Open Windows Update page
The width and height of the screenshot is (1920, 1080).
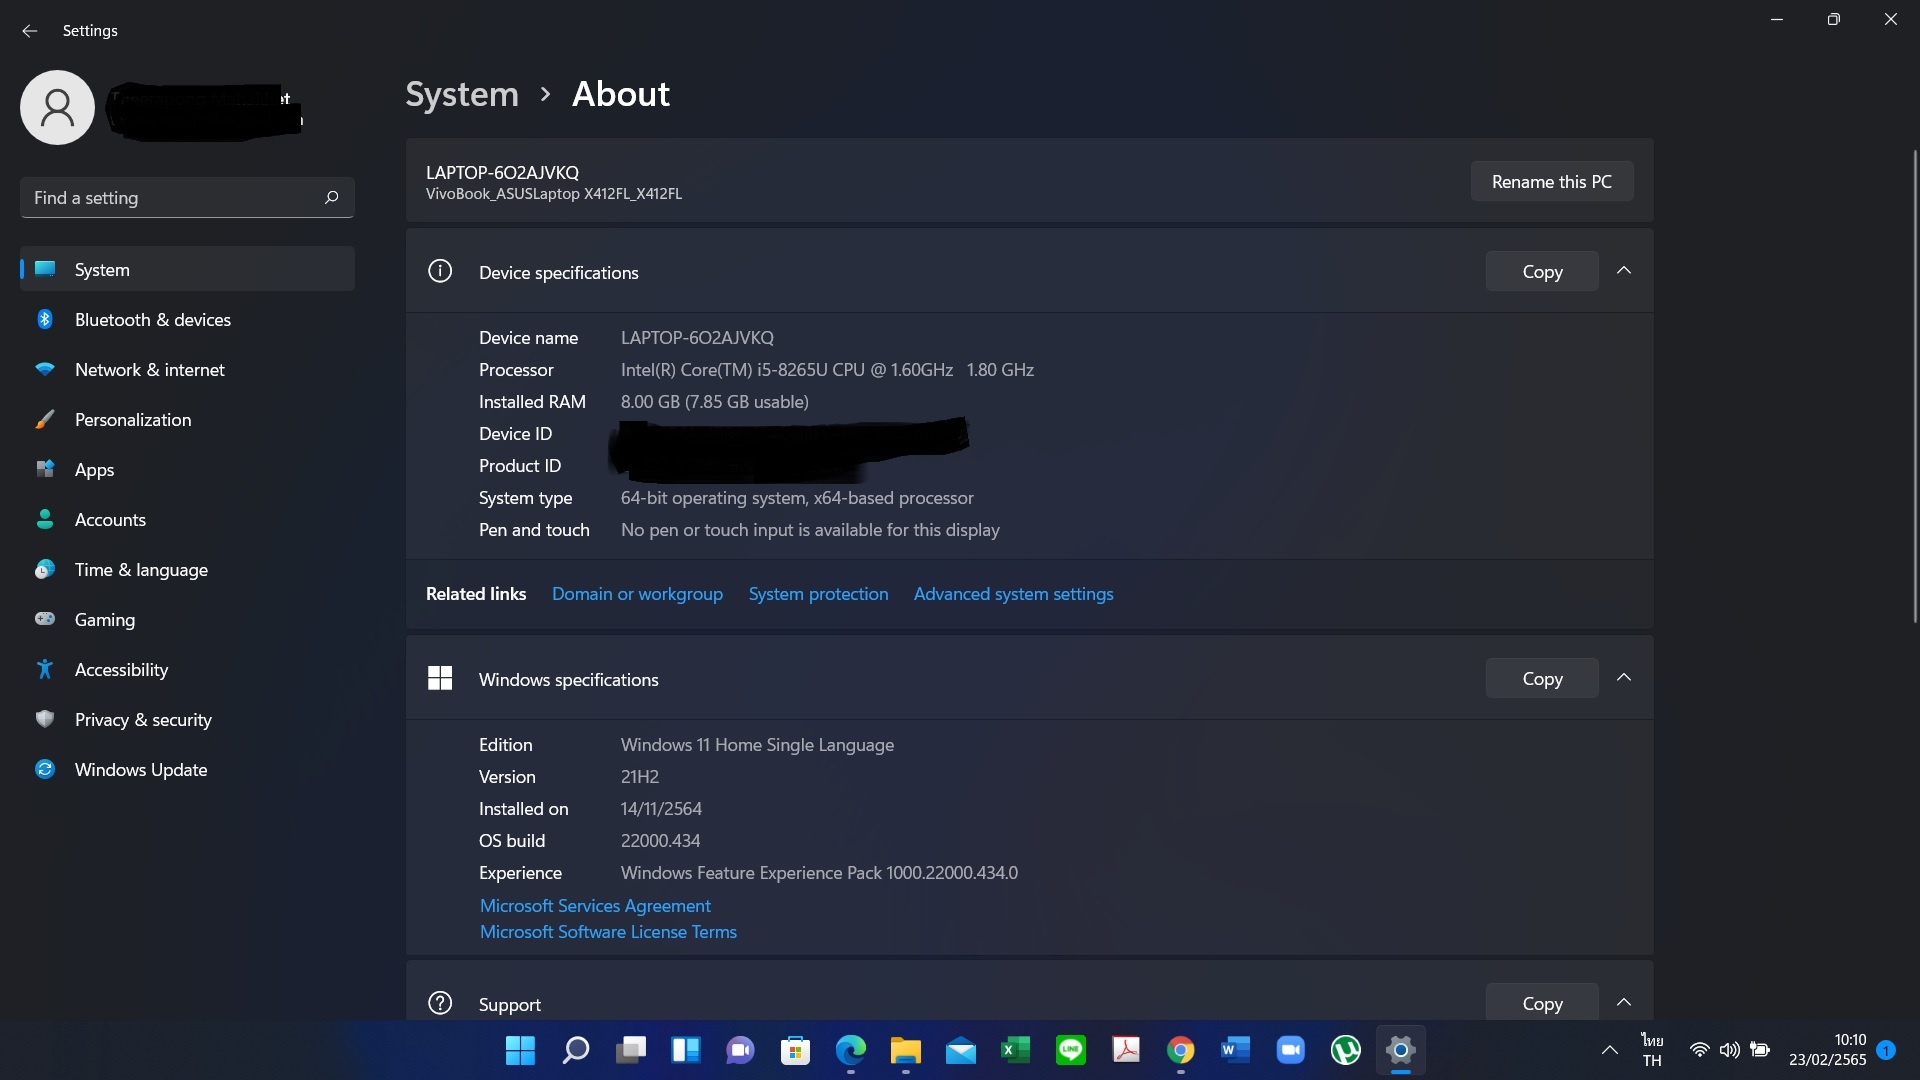(x=187, y=770)
